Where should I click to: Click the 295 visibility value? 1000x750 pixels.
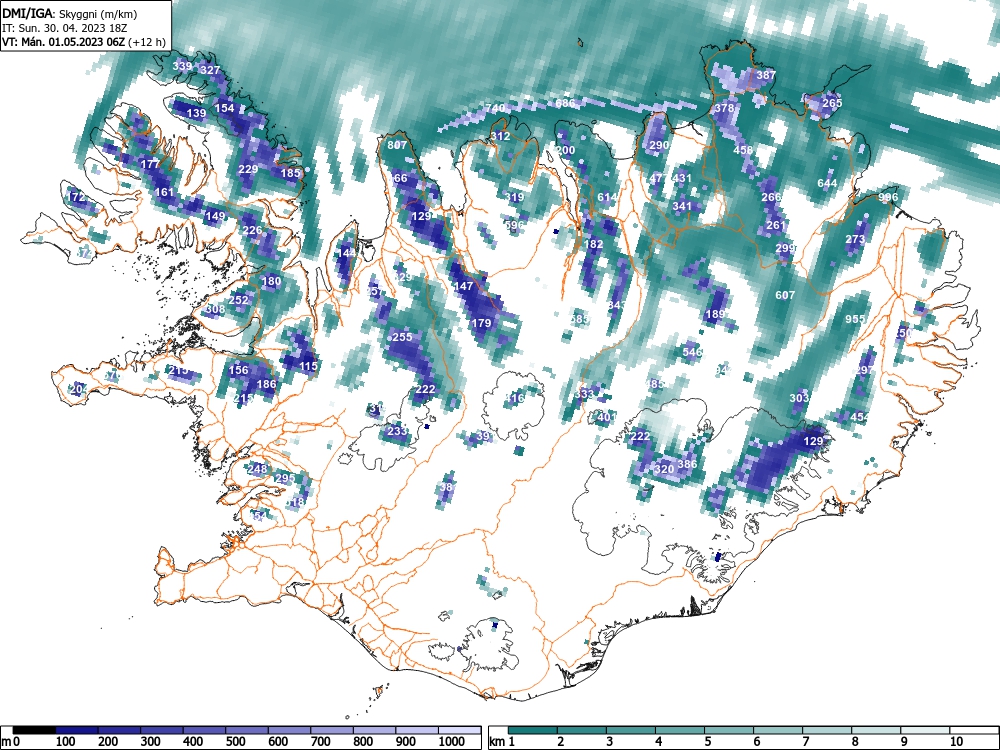285,478
